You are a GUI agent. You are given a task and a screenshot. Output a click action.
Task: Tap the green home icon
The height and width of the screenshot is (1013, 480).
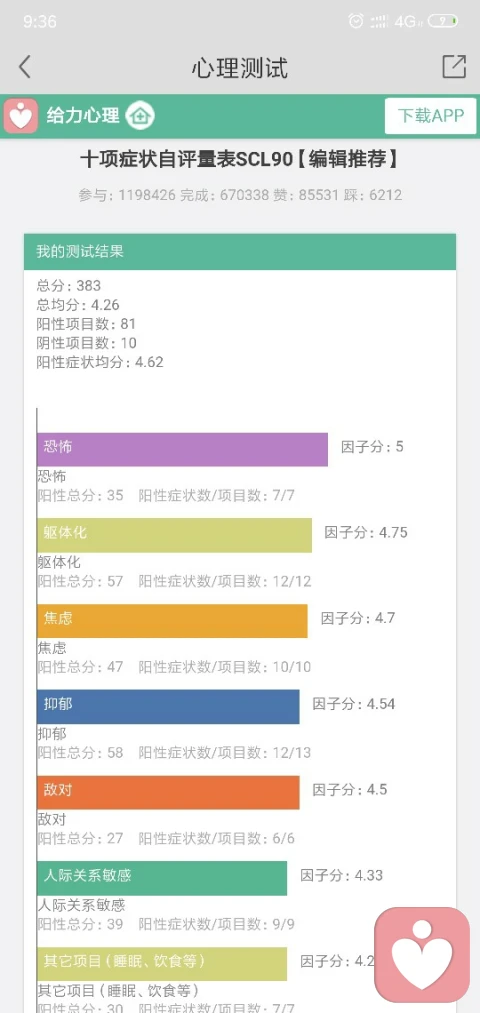pos(140,116)
